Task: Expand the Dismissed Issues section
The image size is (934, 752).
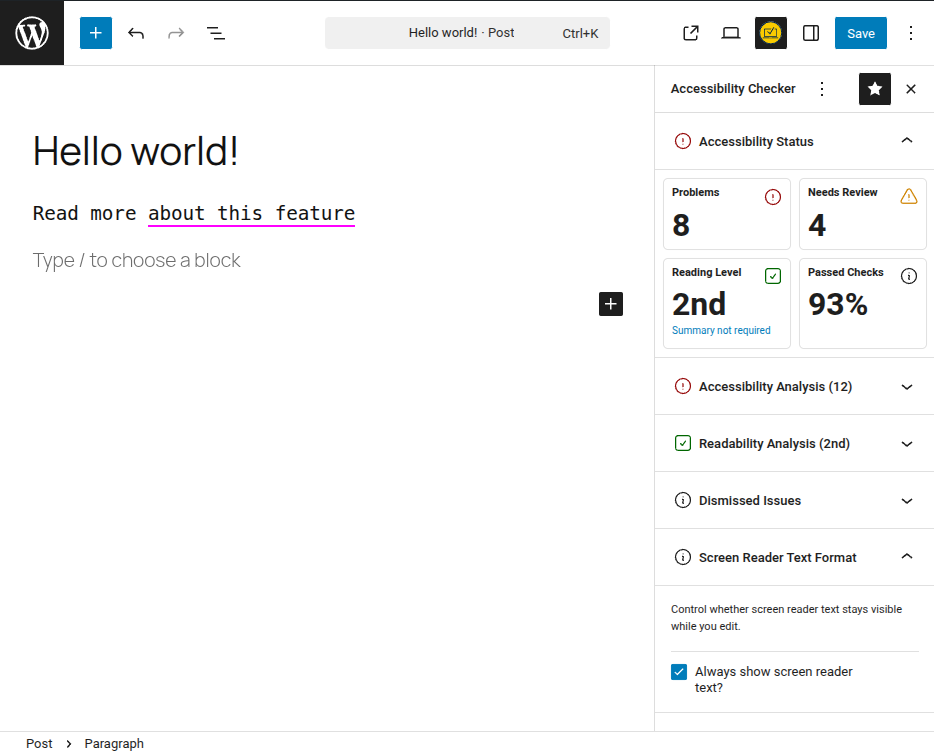Action: tap(906, 500)
